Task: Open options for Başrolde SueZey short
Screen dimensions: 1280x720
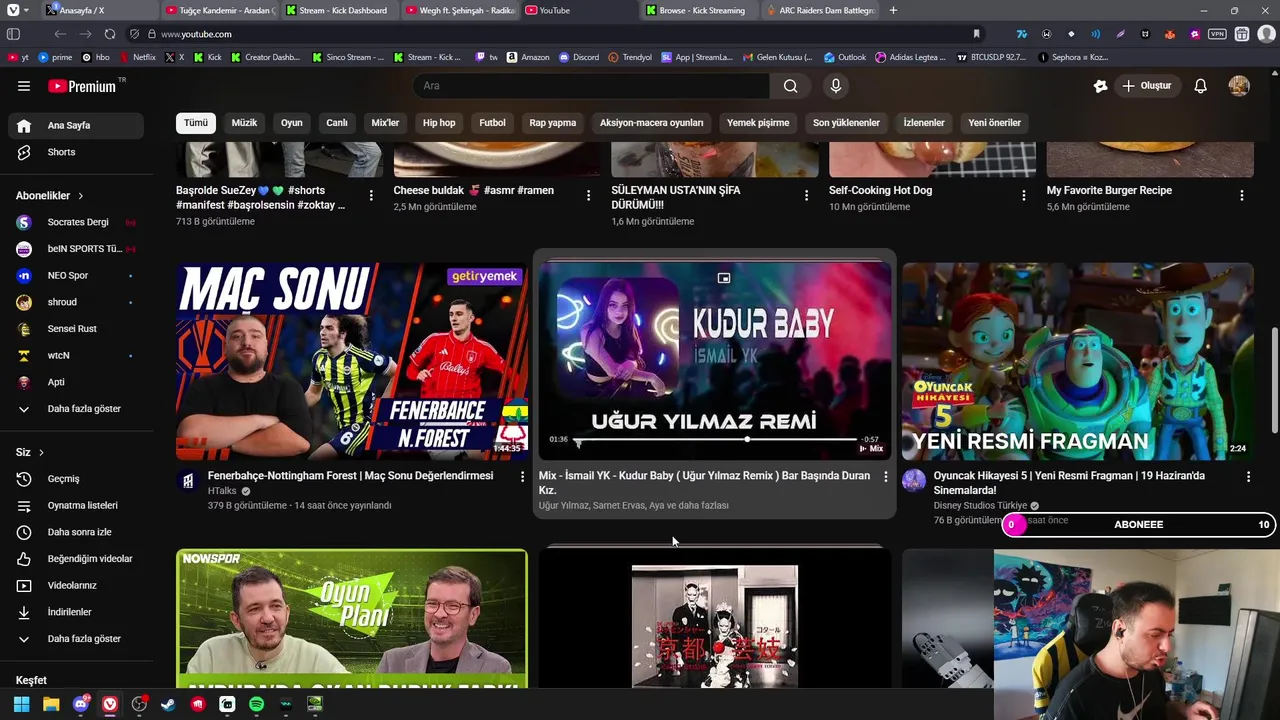Action: [x=371, y=196]
